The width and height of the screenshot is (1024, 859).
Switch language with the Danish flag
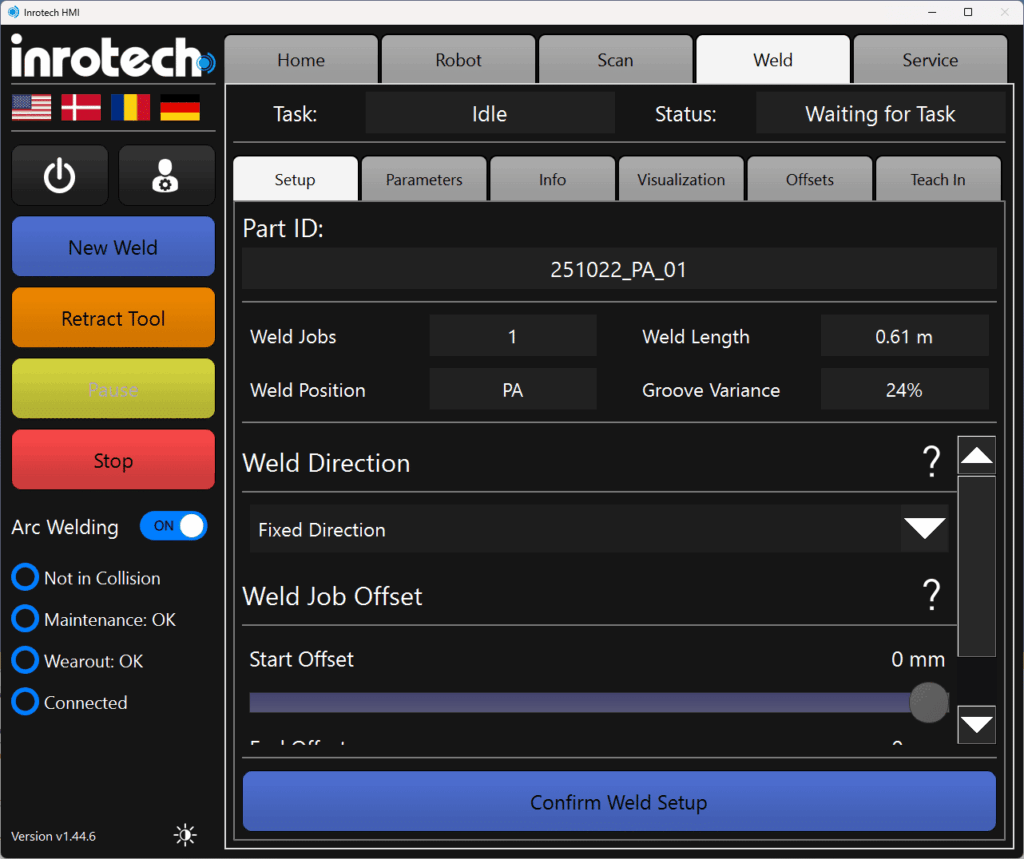(81, 108)
